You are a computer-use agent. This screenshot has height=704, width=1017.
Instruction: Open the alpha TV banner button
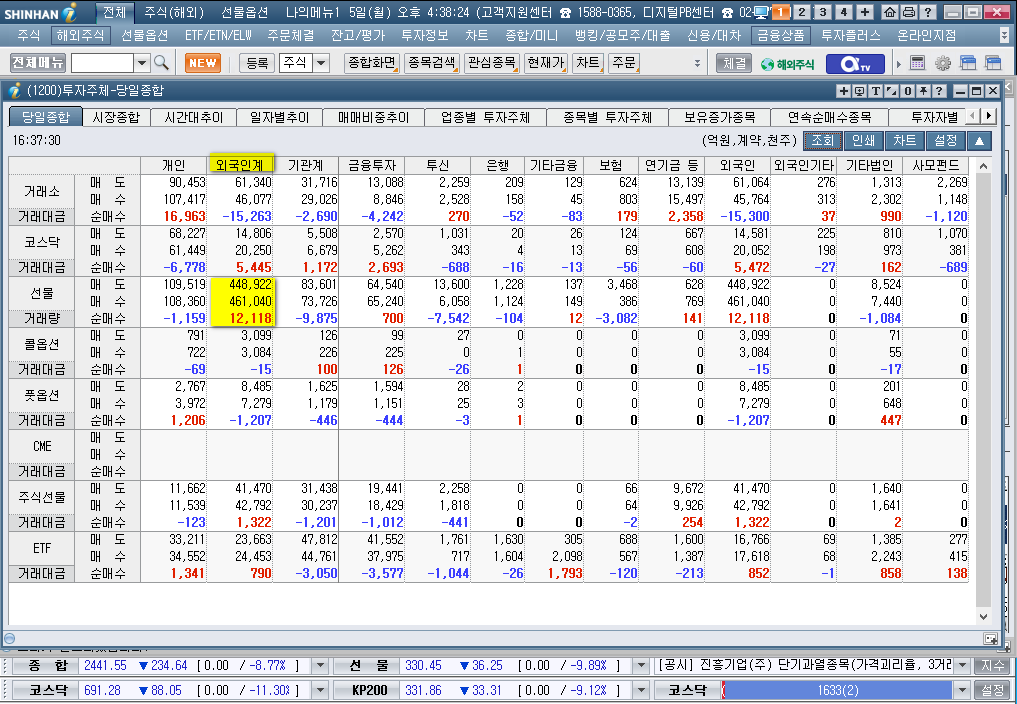pyautogui.click(x=855, y=64)
